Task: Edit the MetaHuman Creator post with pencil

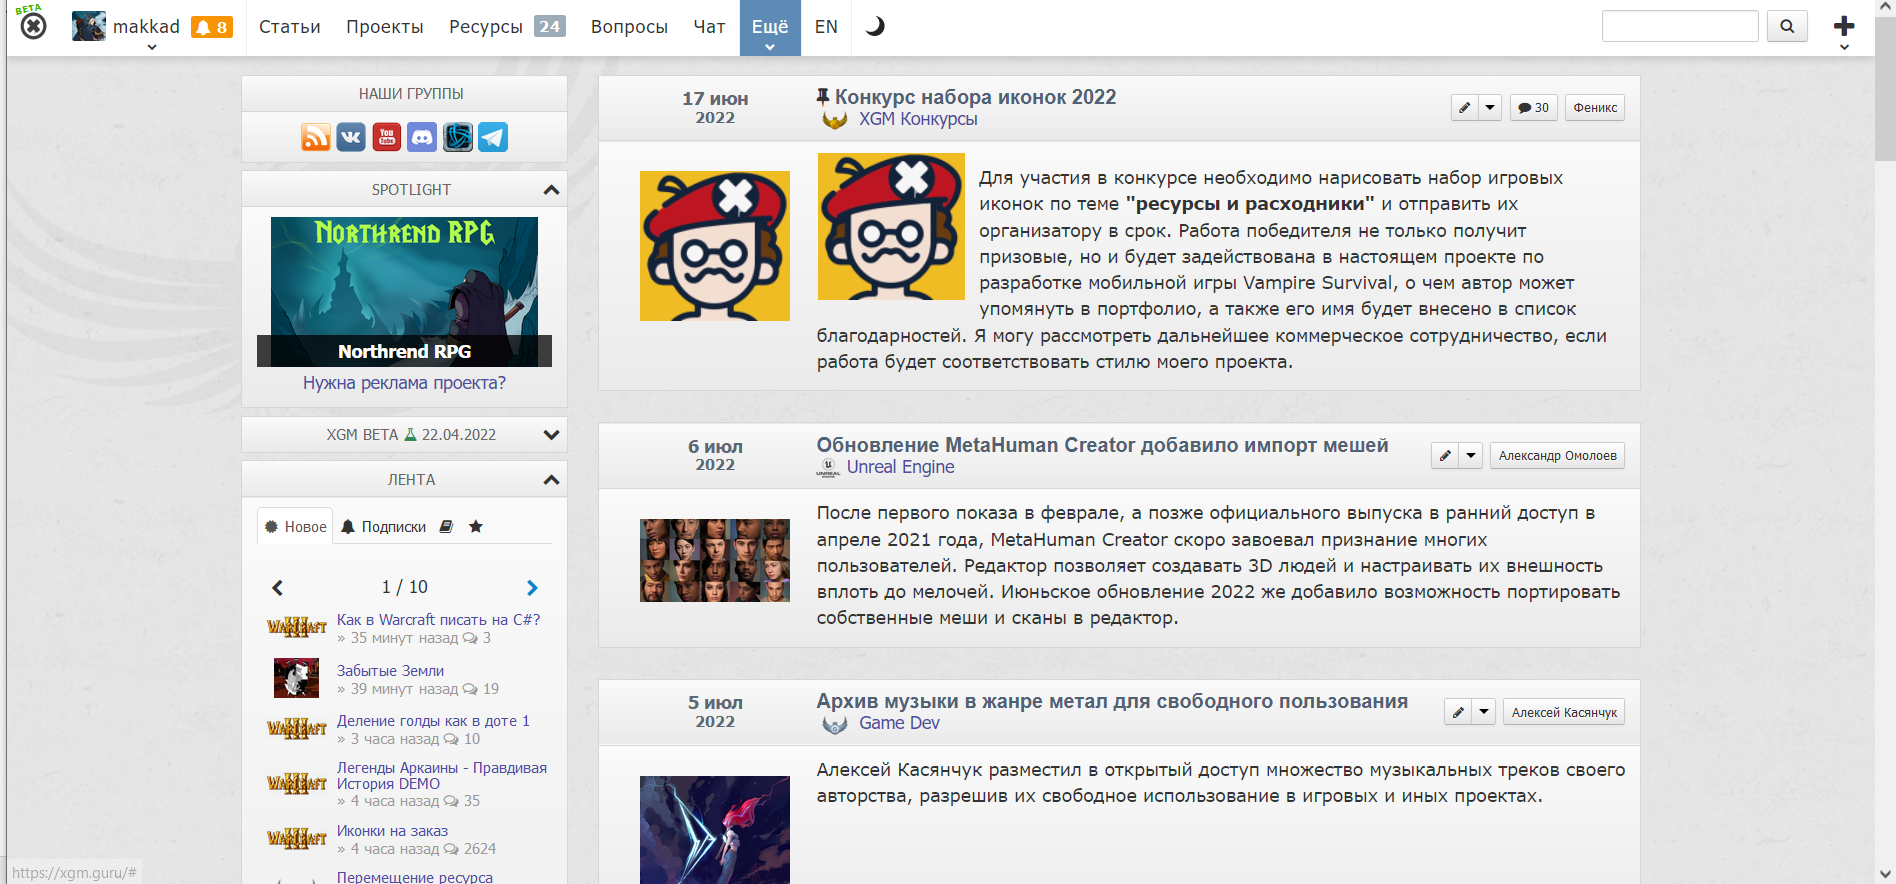Action: (1444, 456)
